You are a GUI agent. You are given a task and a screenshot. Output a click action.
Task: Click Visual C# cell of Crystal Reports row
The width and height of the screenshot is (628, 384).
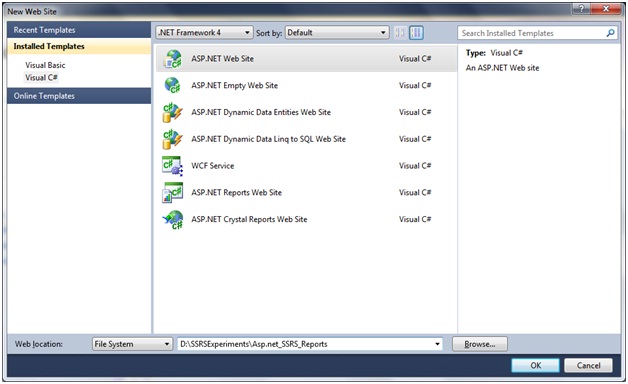coord(415,219)
